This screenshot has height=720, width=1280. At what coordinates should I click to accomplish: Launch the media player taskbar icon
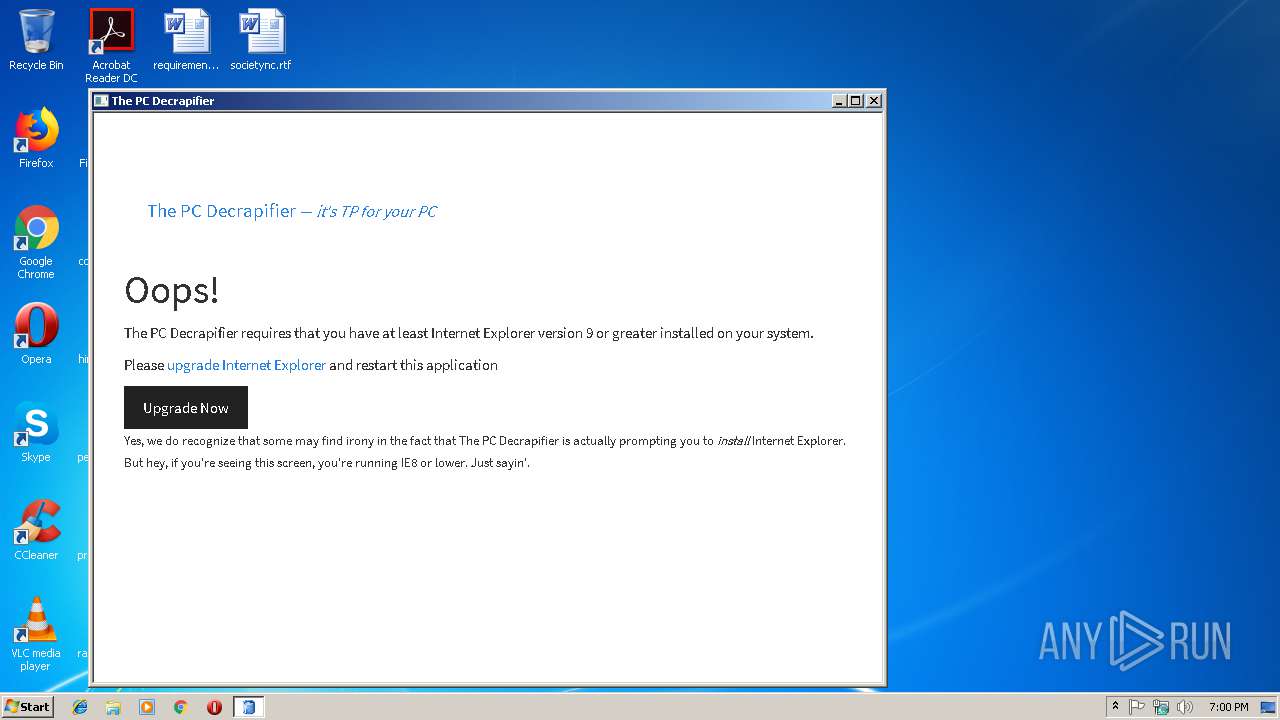pos(147,707)
